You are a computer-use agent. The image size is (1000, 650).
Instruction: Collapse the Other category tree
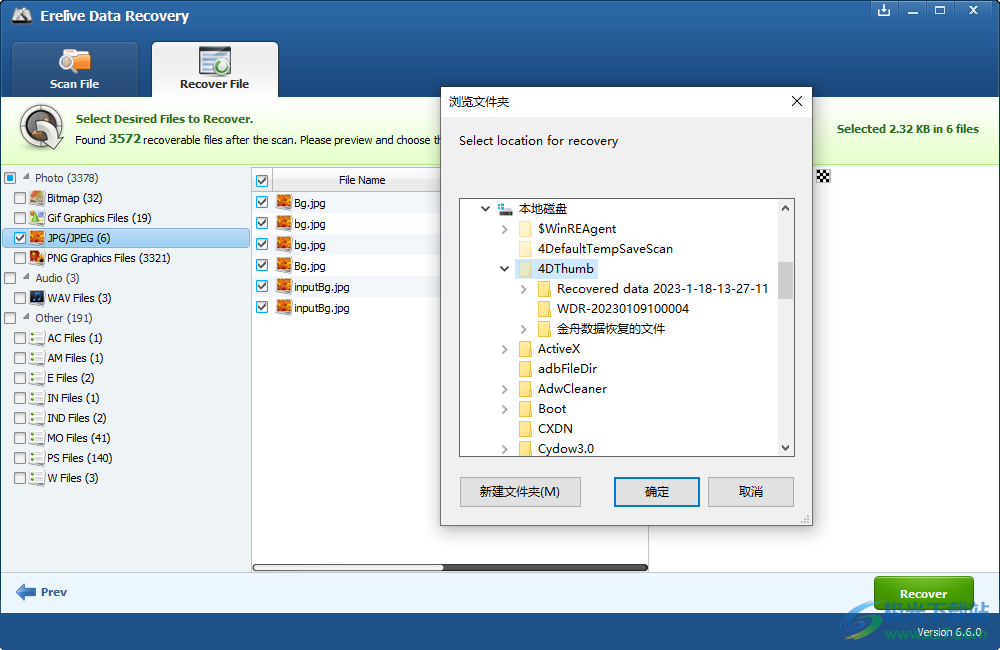26,317
